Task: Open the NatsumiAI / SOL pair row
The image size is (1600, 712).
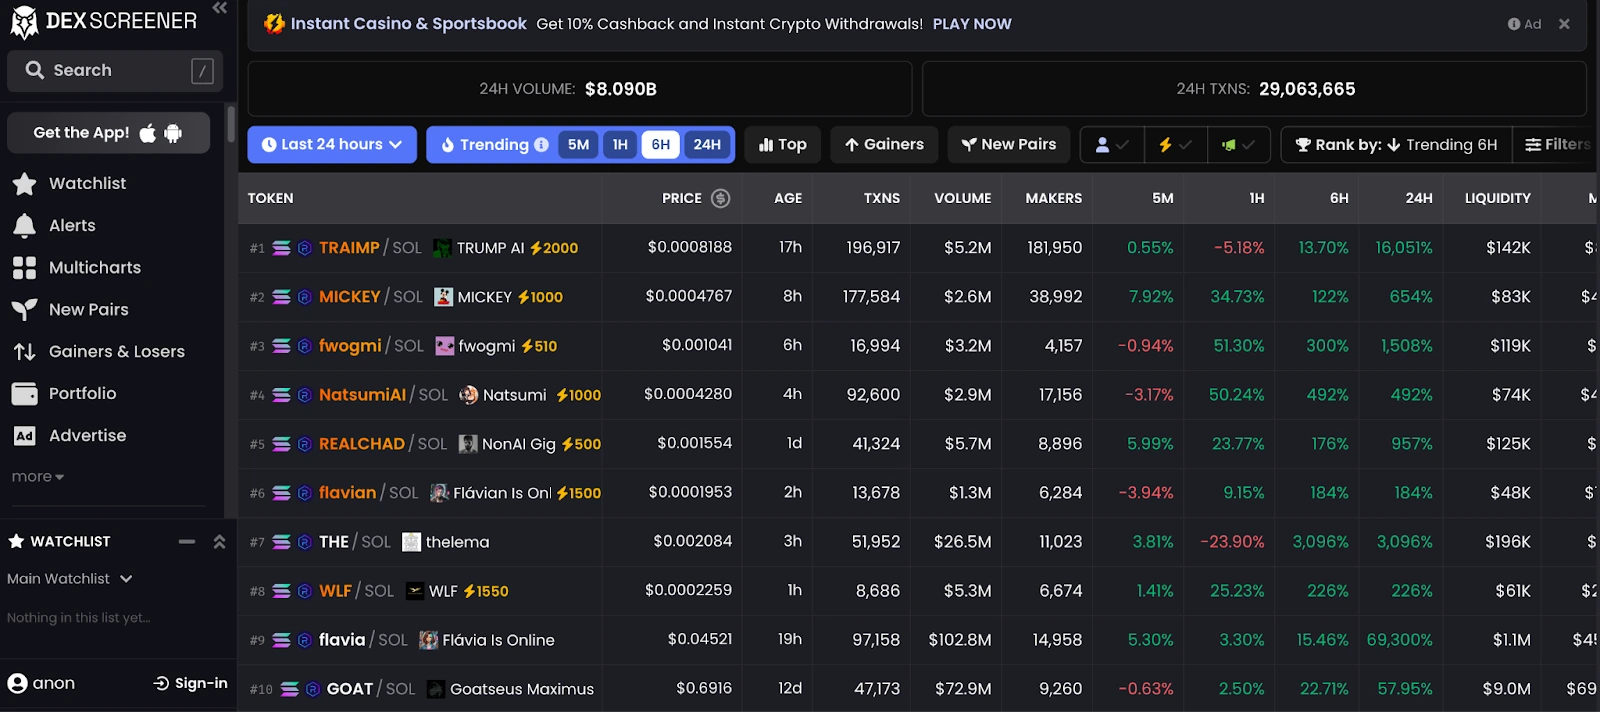Action: (x=918, y=395)
